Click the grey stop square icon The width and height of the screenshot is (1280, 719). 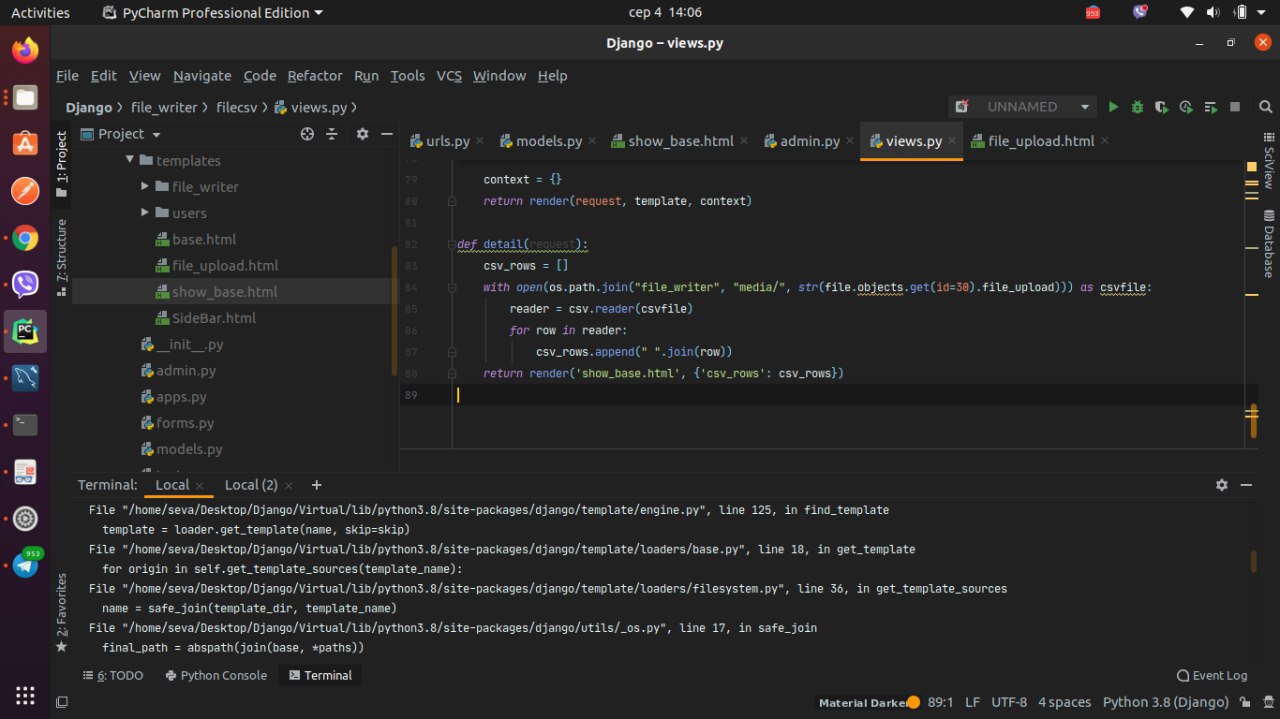click(x=1235, y=106)
